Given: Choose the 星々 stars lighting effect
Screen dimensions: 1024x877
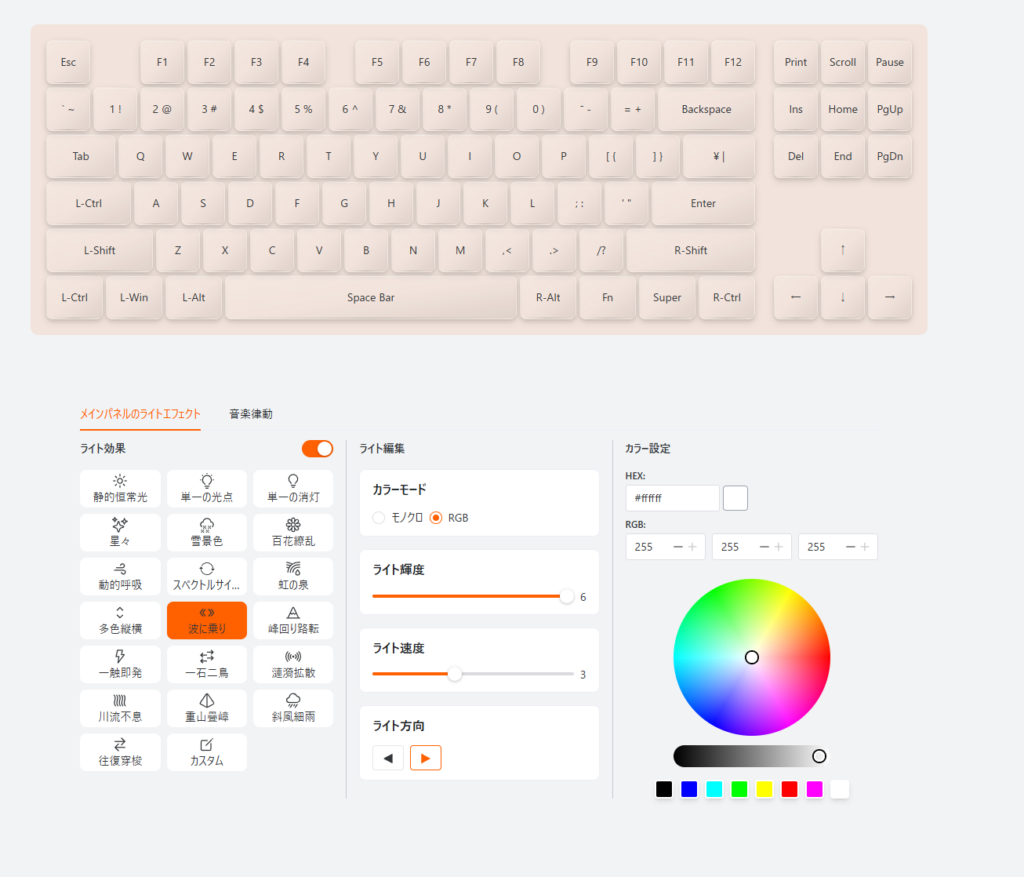Looking at the screenshot, I should (x=120, y=532).
